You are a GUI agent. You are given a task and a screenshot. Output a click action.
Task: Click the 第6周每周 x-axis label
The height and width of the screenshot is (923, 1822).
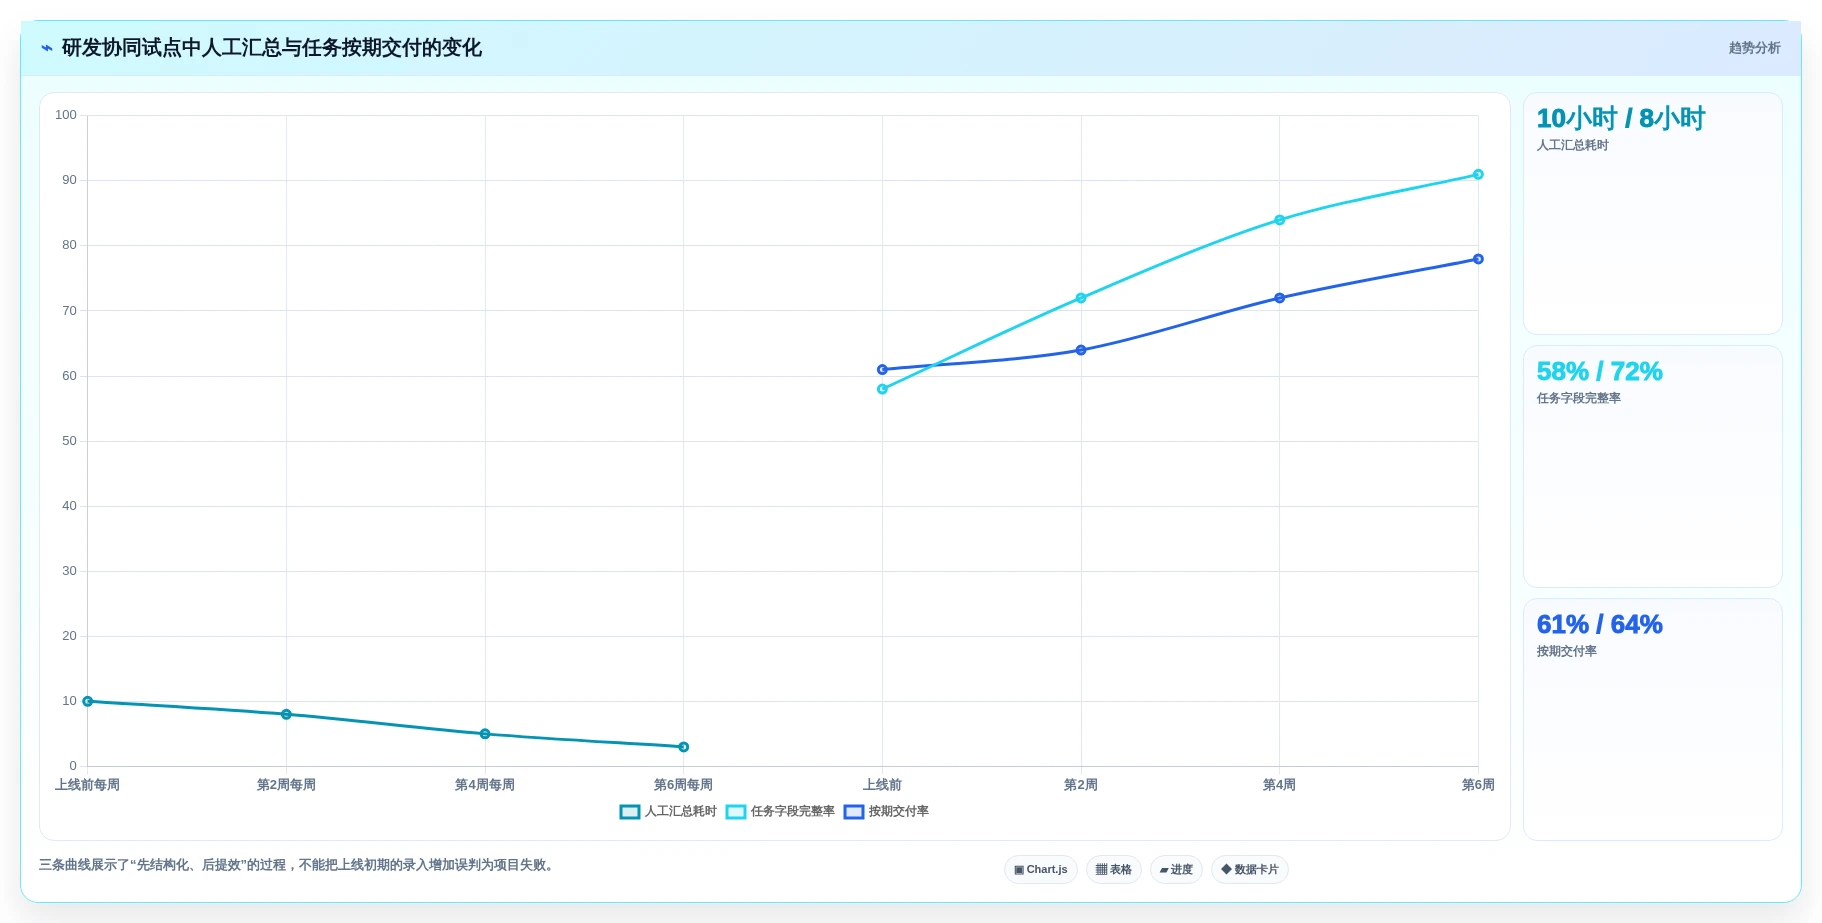(x=684, y=785)
